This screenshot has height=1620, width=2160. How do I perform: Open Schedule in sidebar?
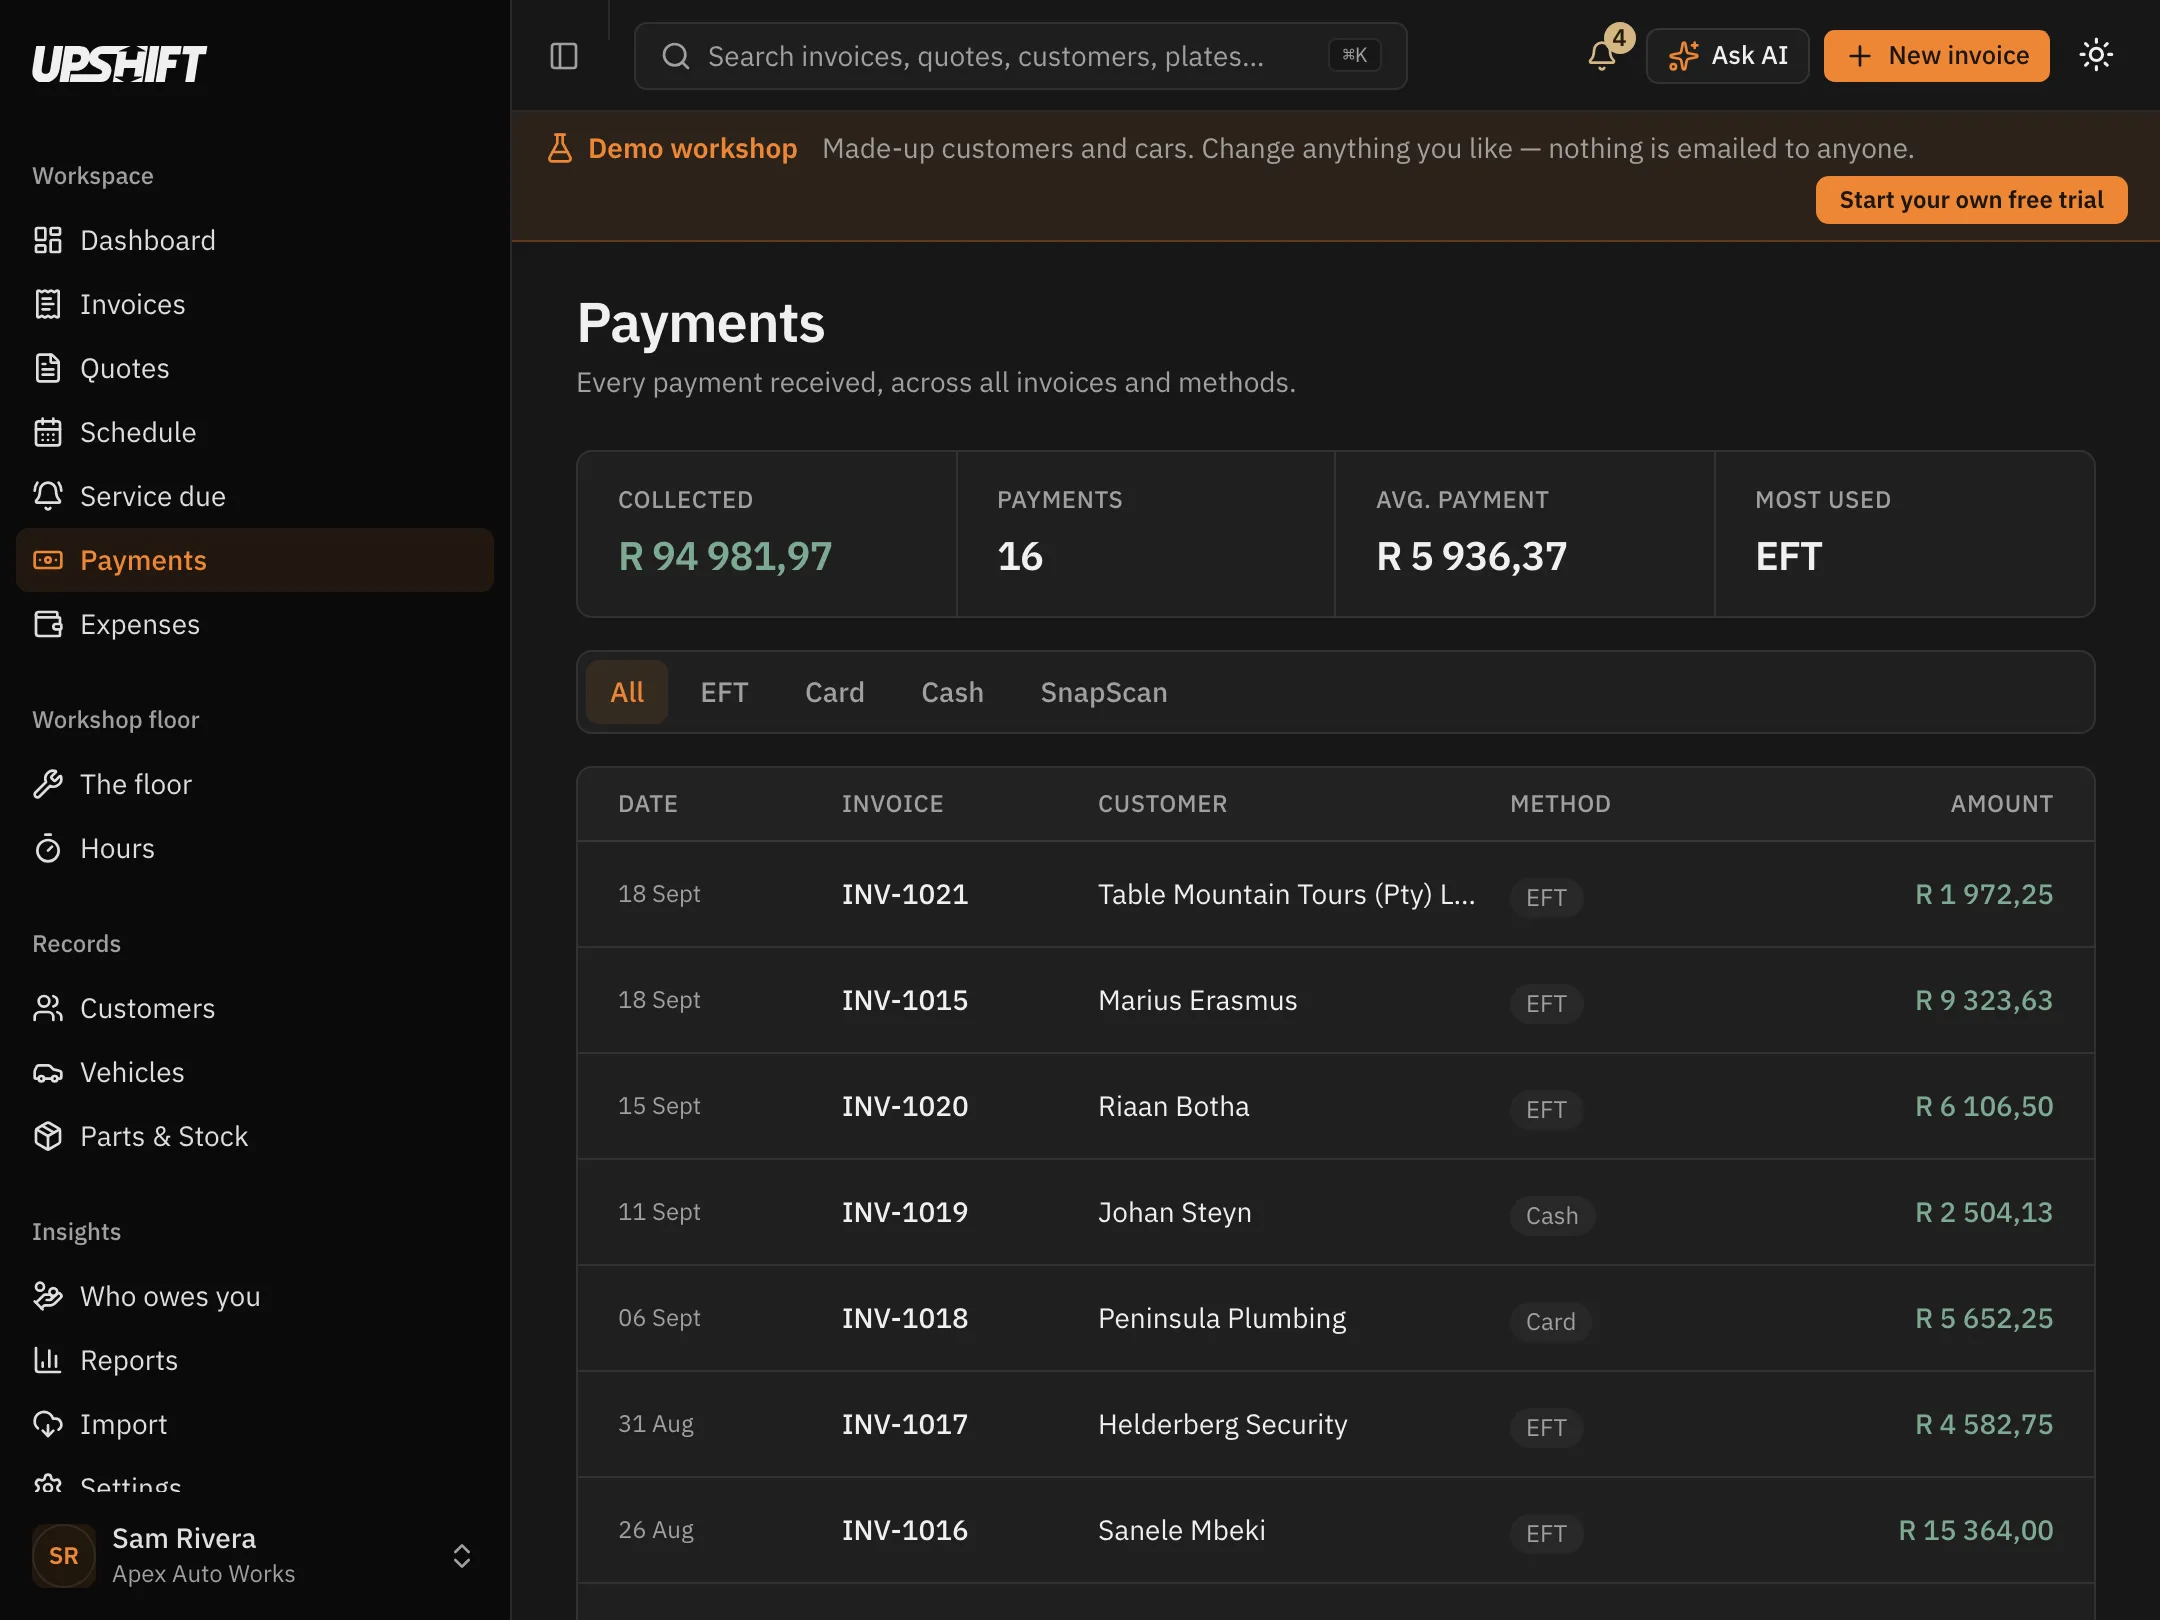coord(255,432)
